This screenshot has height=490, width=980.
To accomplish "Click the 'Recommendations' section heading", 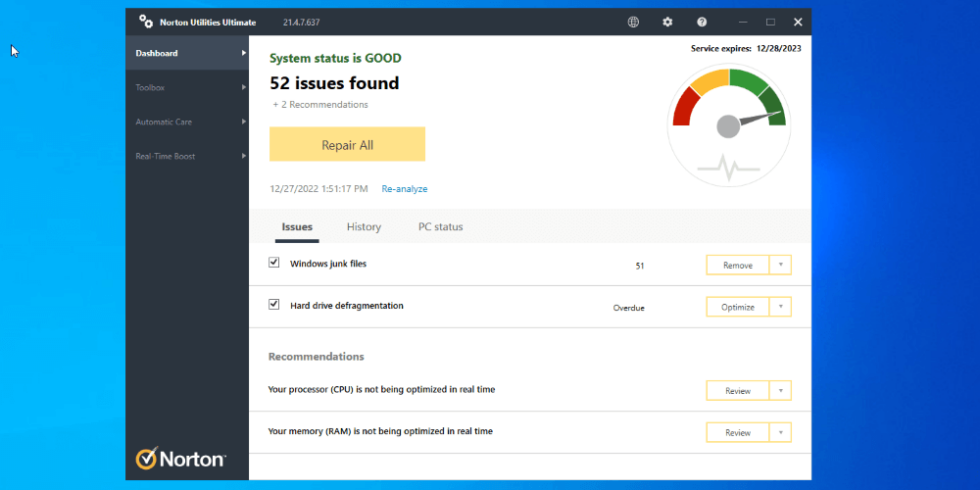I will point(316,356).
